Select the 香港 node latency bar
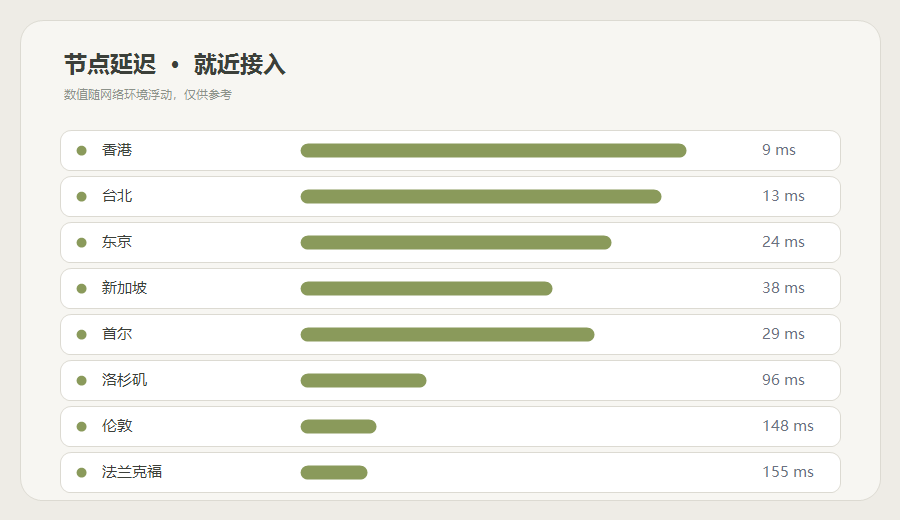This screenshot has height=520, width=900. tap(493, 150)
